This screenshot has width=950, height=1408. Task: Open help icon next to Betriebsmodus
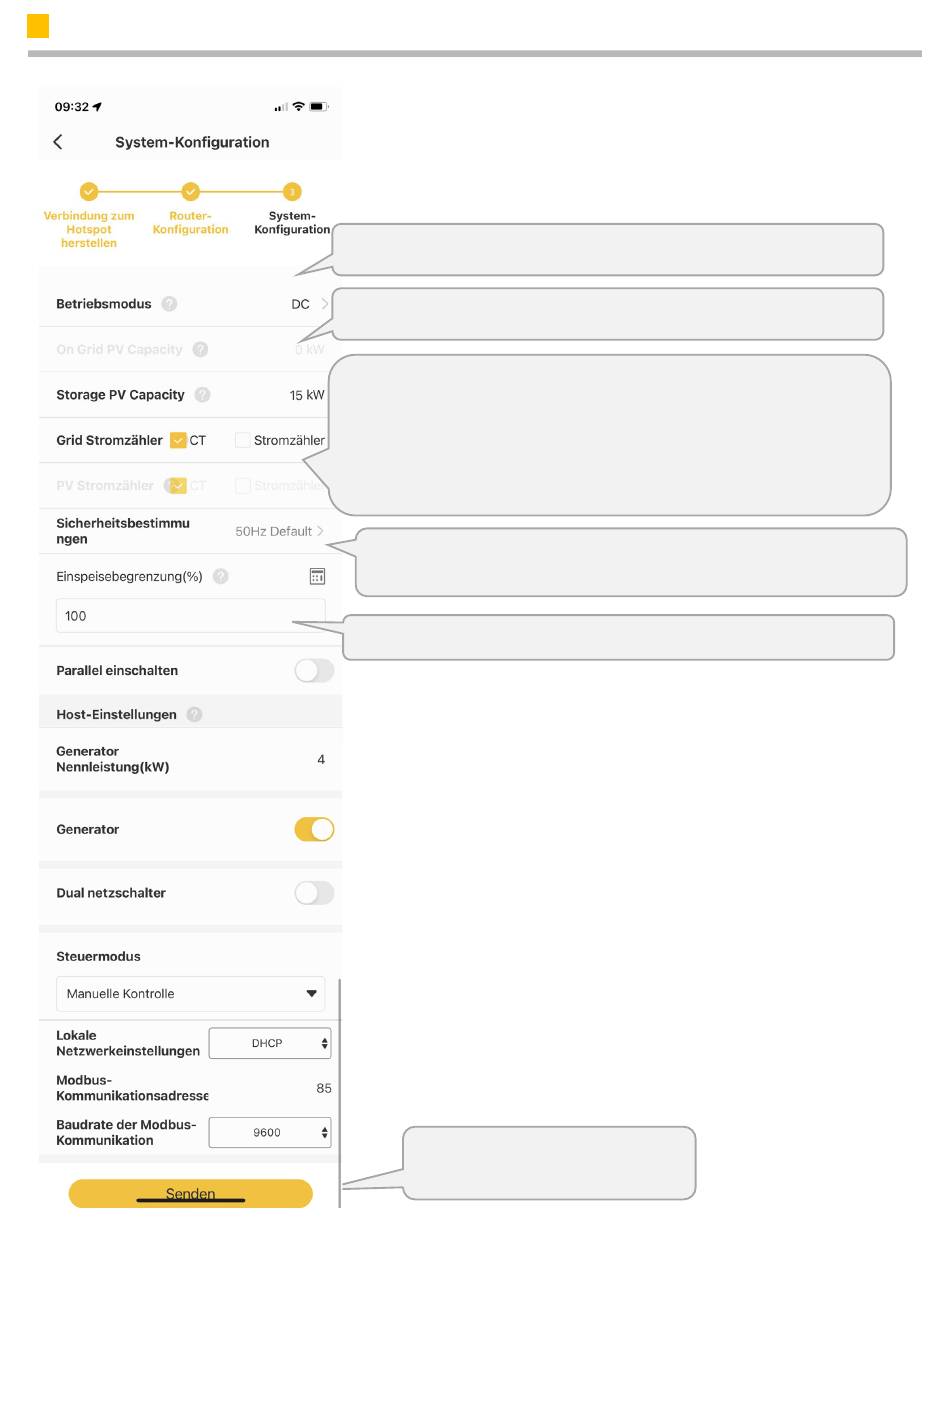tap(169, 304)
